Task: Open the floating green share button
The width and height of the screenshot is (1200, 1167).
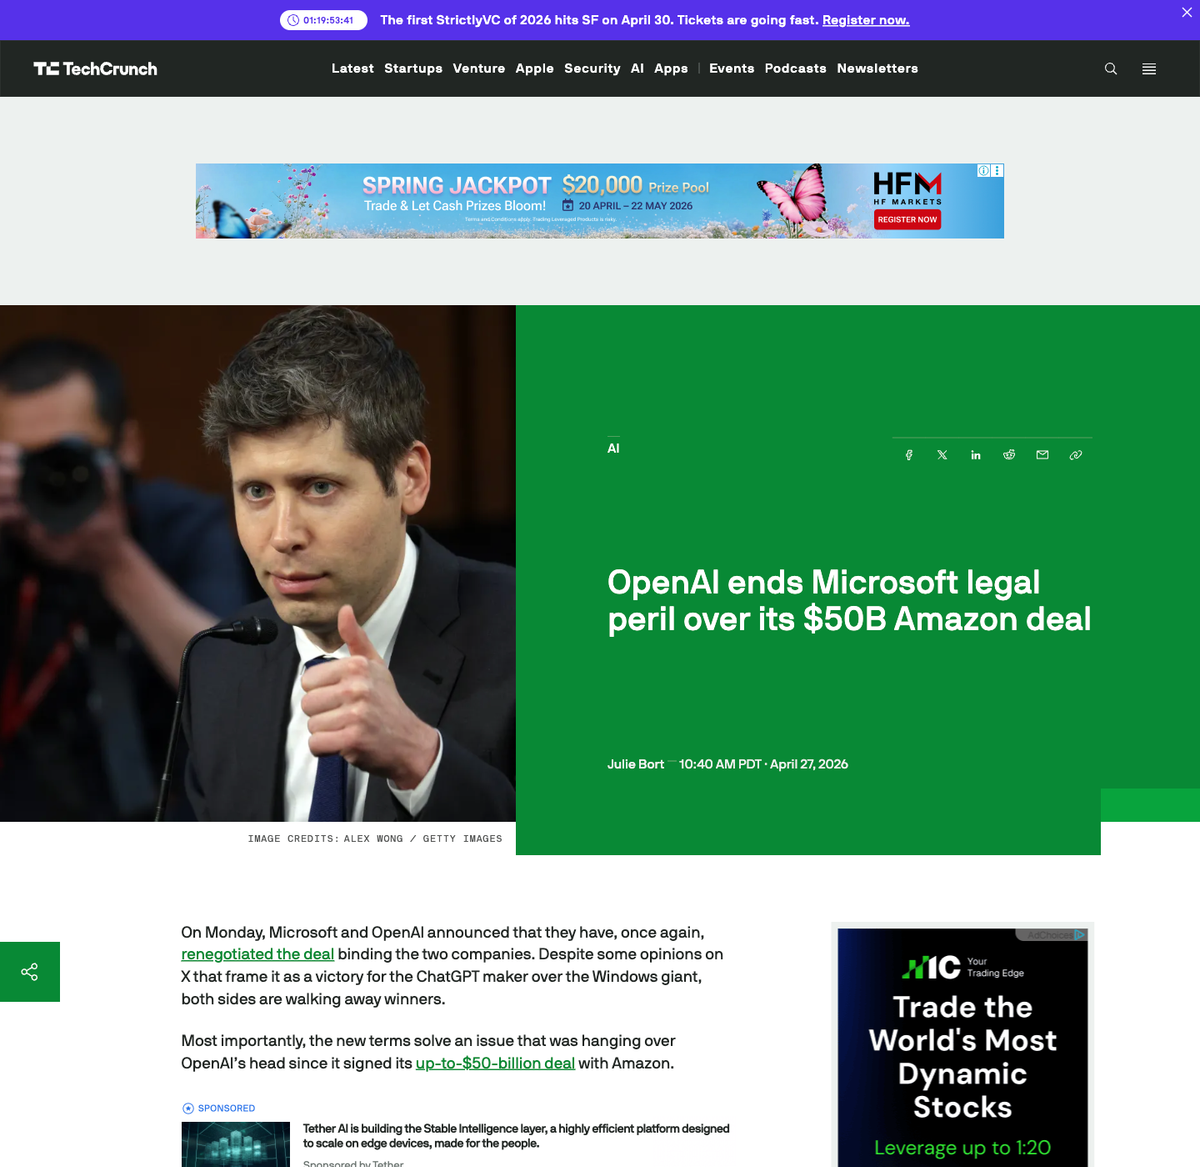Action: [x=30, y=972]
